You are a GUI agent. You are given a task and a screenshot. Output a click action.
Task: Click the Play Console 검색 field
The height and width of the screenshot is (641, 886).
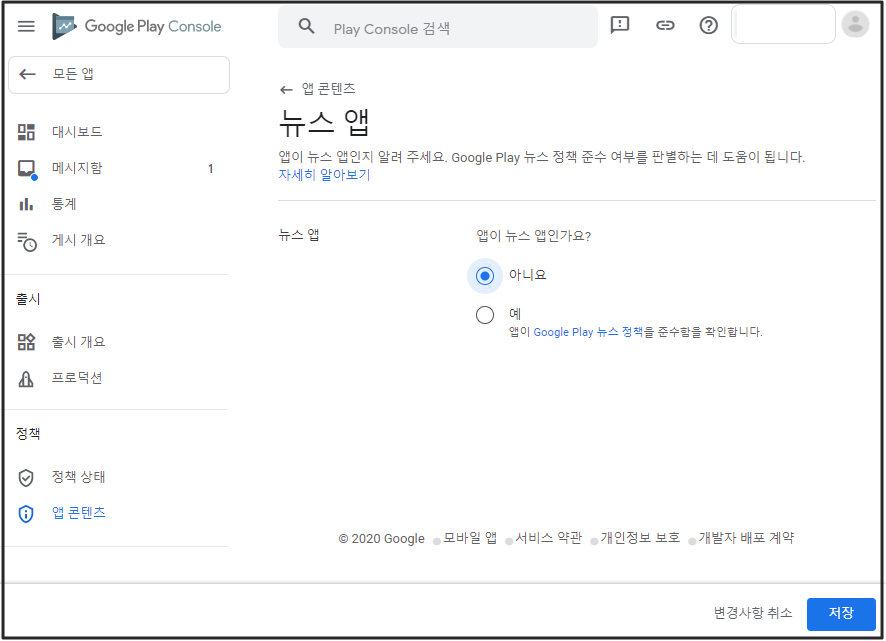tap(460, 28)
